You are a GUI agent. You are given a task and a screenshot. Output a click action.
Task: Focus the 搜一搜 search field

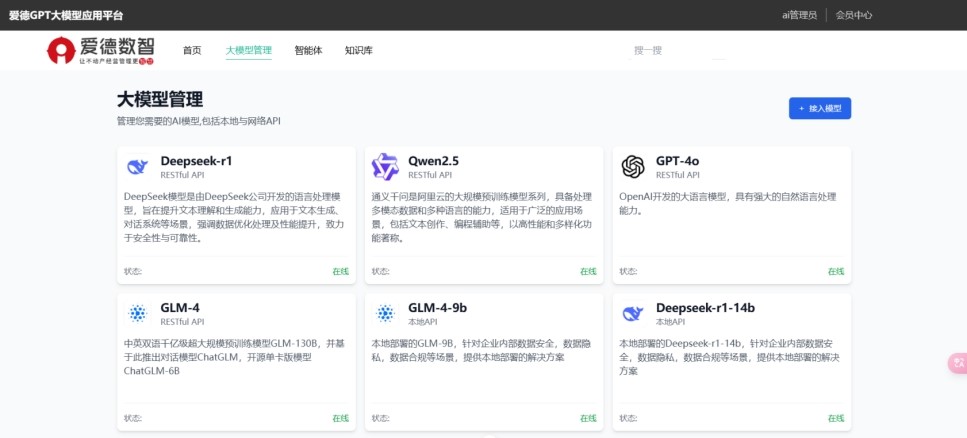pos(678,51)
